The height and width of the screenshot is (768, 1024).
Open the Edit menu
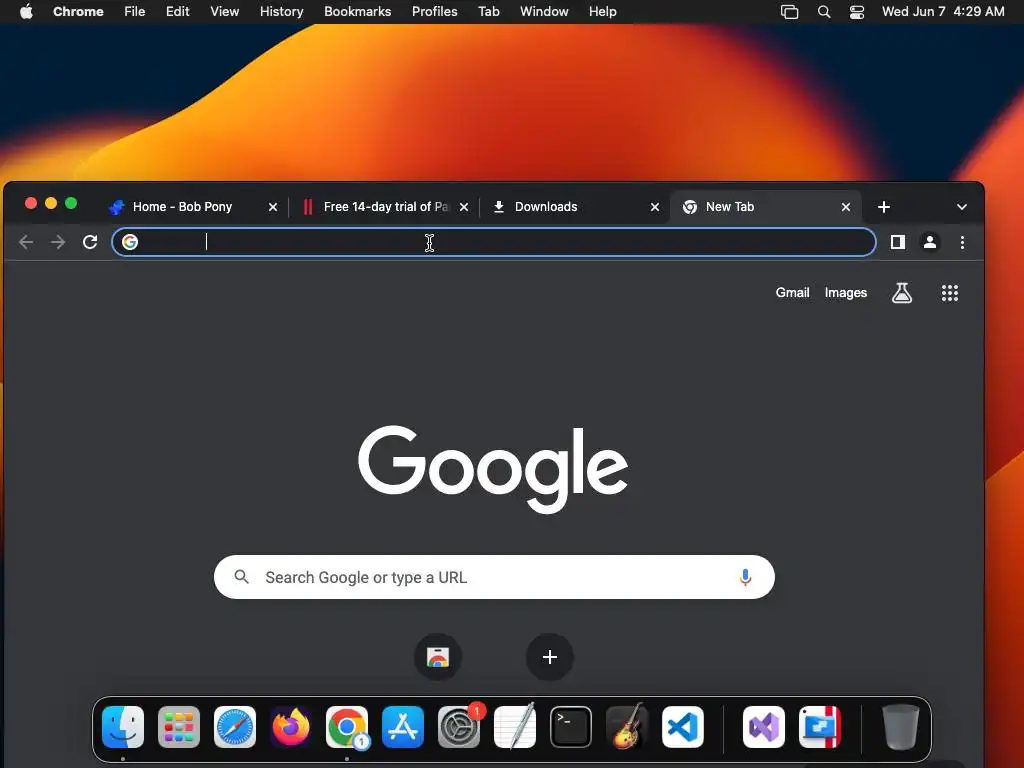pos(178,11)
